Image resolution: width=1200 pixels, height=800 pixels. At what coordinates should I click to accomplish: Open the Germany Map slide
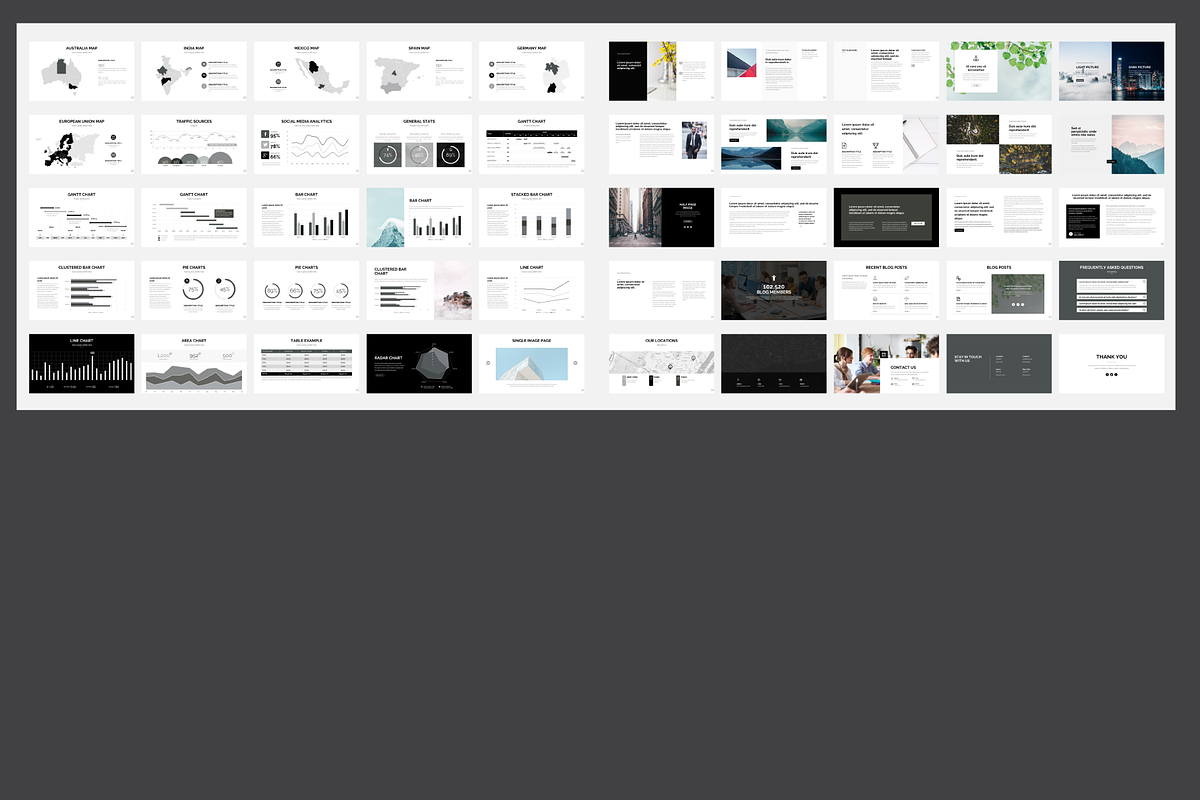[x=532, y=71]
